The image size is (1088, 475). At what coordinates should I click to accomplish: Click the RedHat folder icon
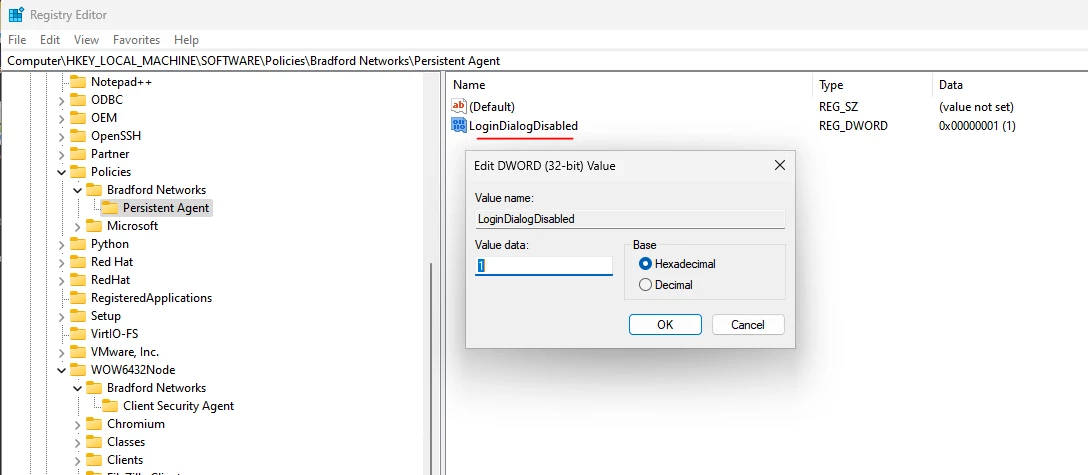78,279
